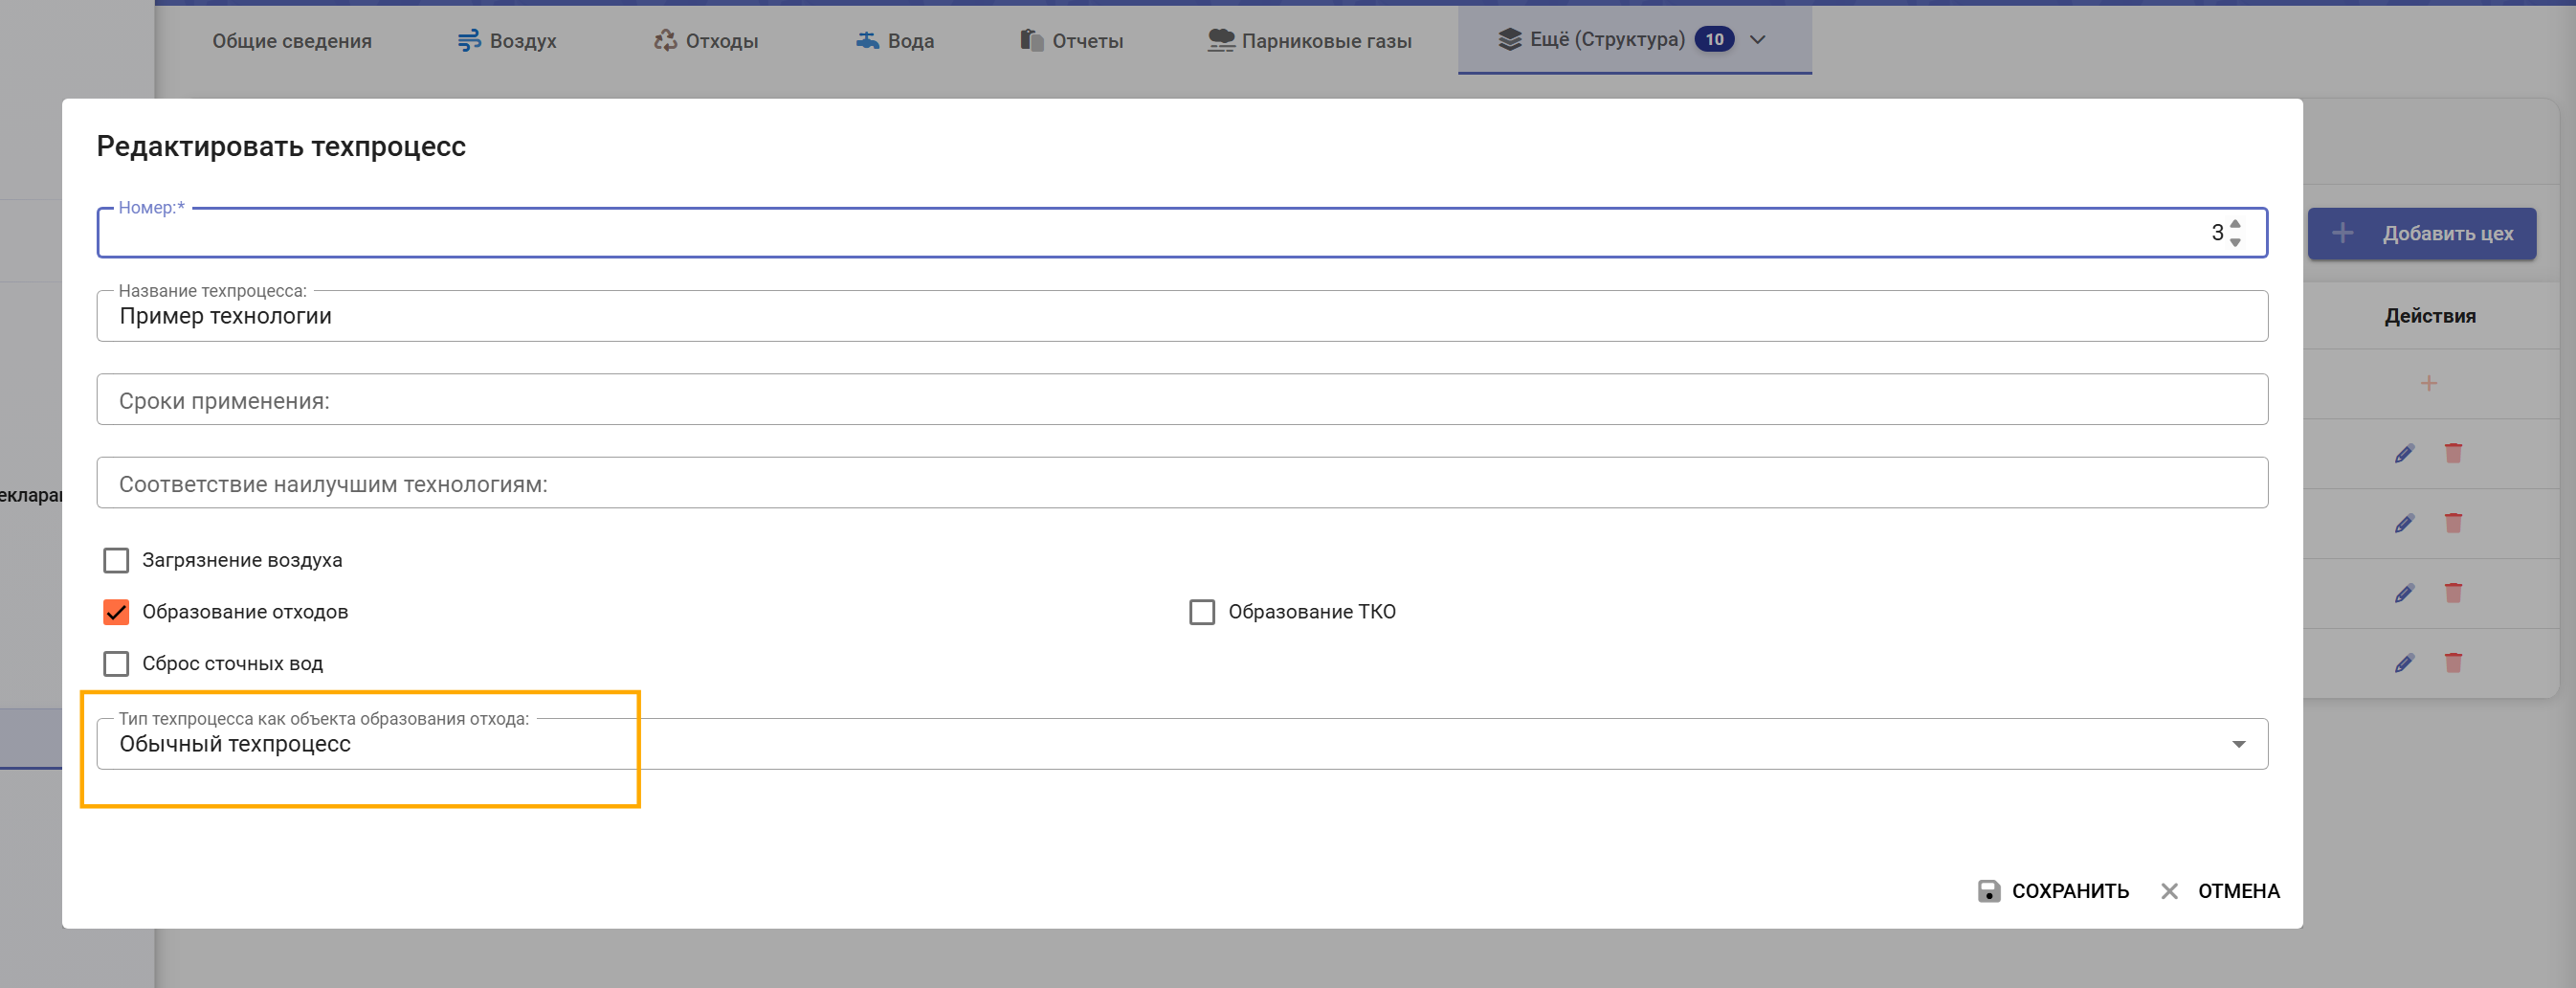Image resolution: width=2576 pixels, height=988 pixels.
Task: Click the X cancel icon
Action: (x=2169, y=891)
